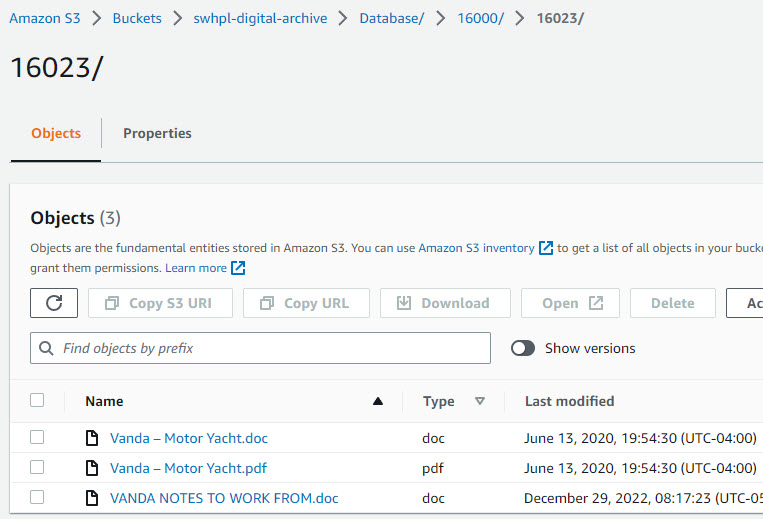Click external link icon after Learn more
The width and height of the screenshot is (763, 519).
(x=238, y=268)
